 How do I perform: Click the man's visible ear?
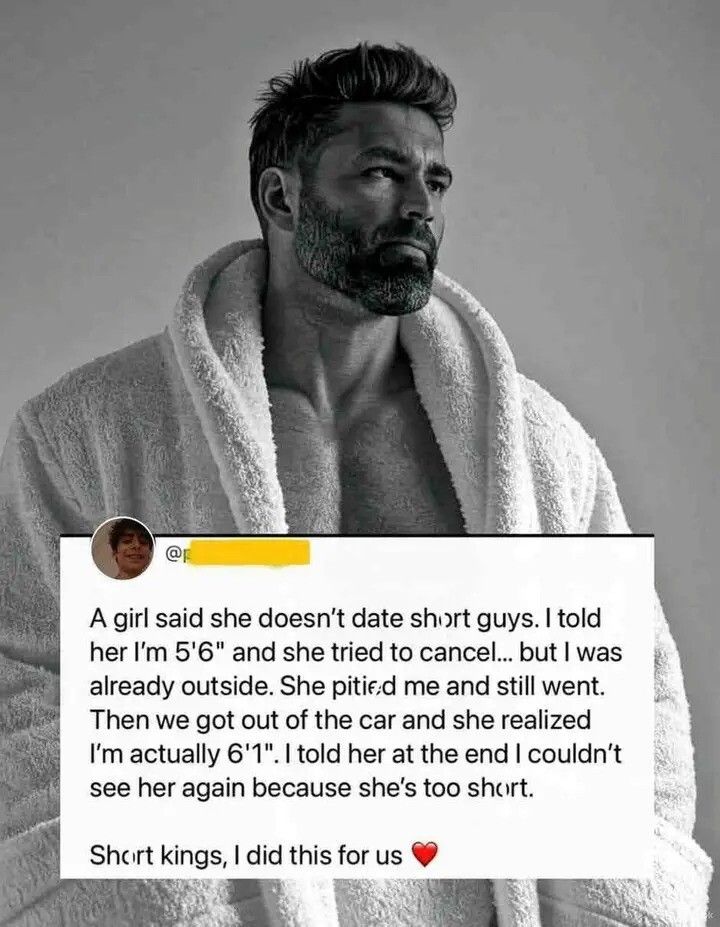coord(276,198)
